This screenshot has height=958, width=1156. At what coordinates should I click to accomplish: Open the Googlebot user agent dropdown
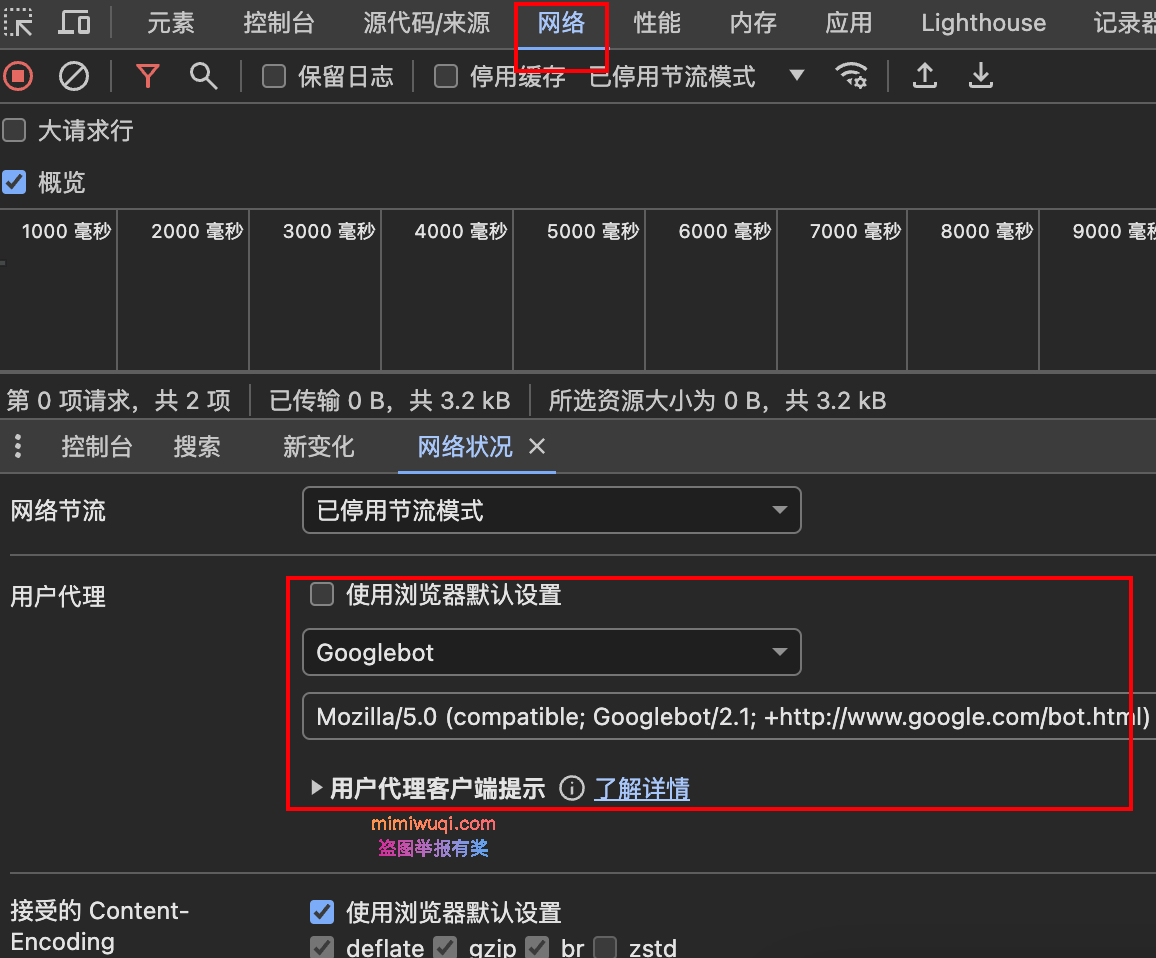point(551,652)
